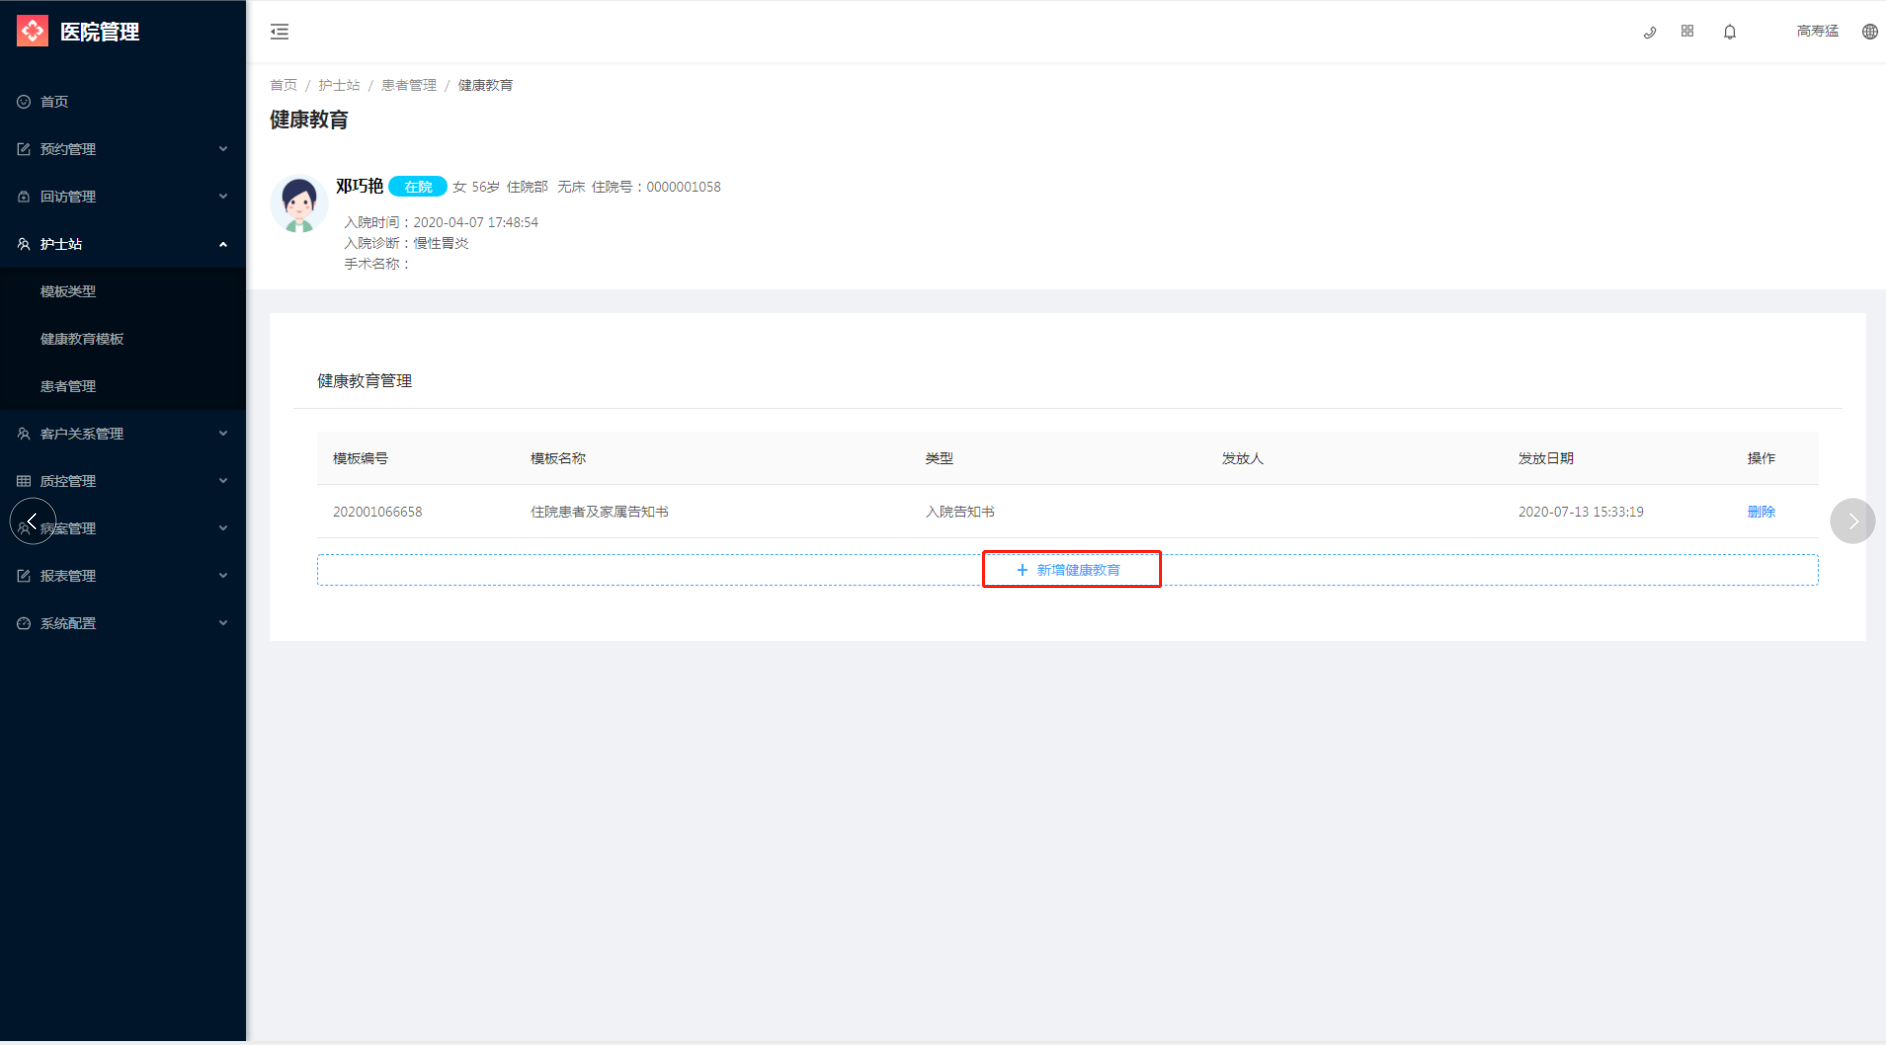1886x1045 pixels.
Task: Click the 预约管理 edit icon in sidebar
Action: click(24, 149)
